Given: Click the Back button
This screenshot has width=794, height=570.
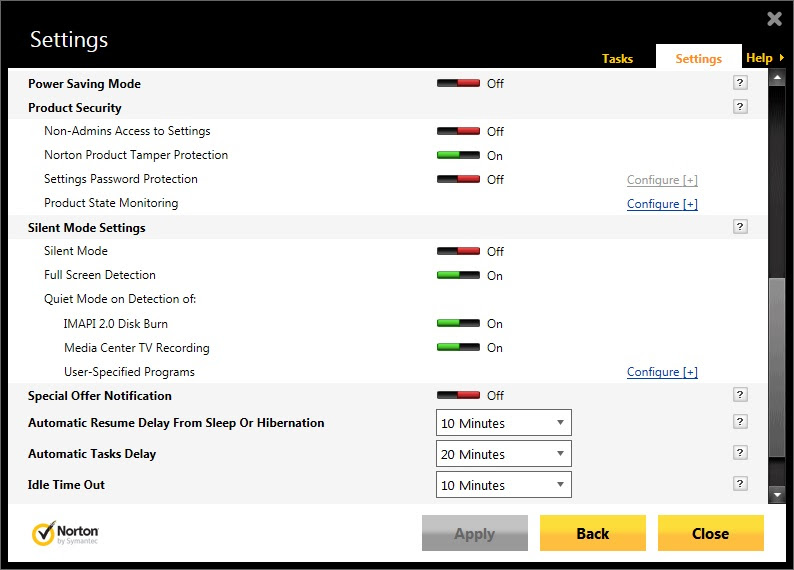Looking at the screenshot, I should [592, 533].
